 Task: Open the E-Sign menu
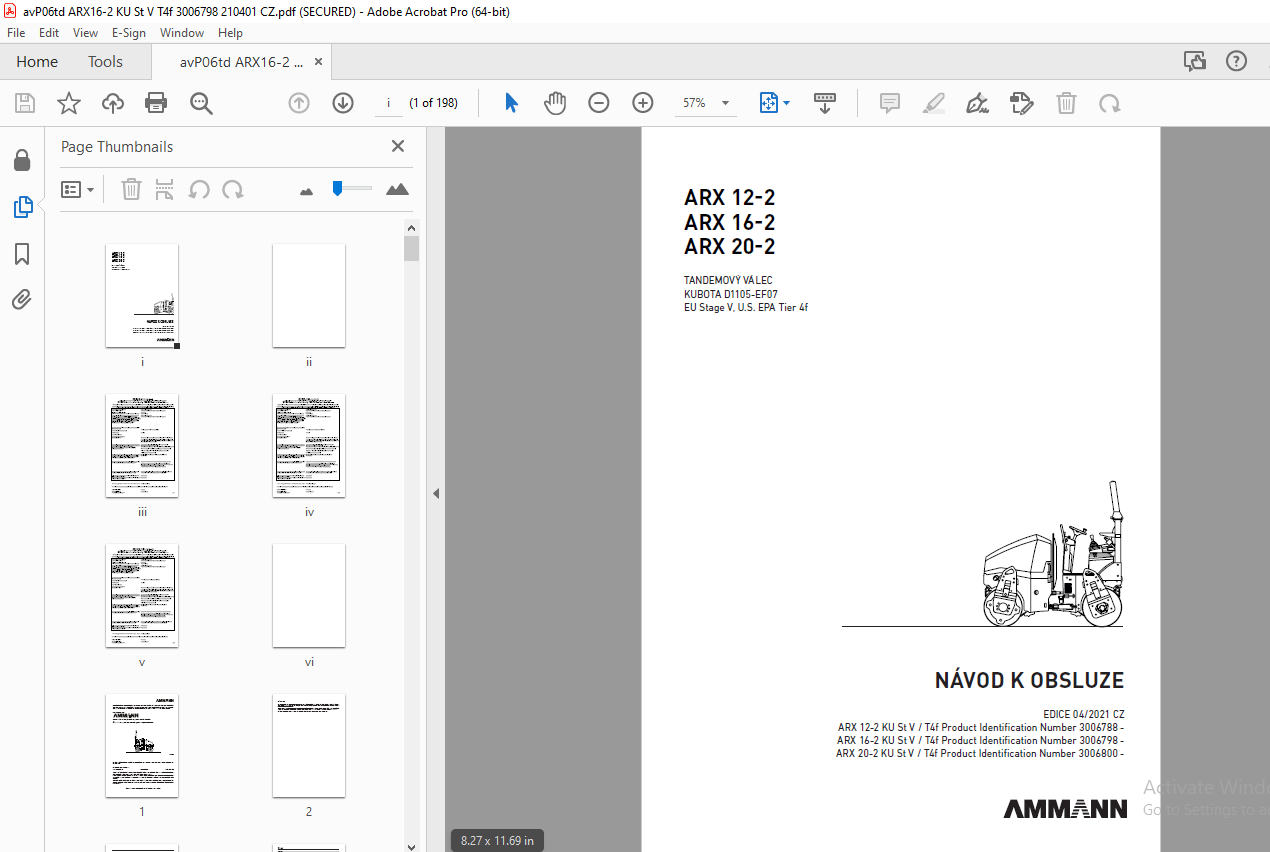click(129, 33)
